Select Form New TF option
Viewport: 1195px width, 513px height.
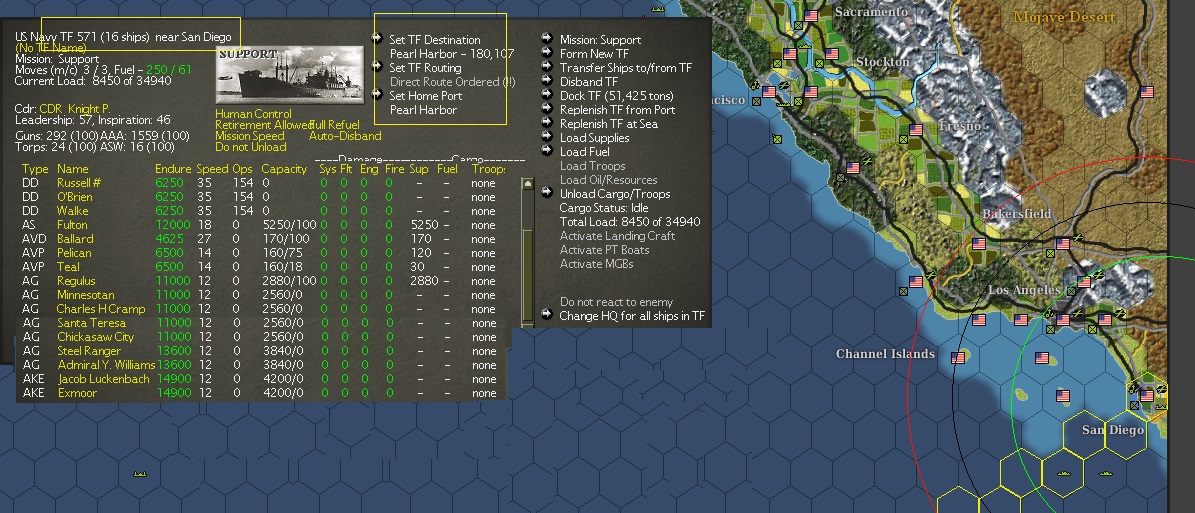tap(594, 53)
